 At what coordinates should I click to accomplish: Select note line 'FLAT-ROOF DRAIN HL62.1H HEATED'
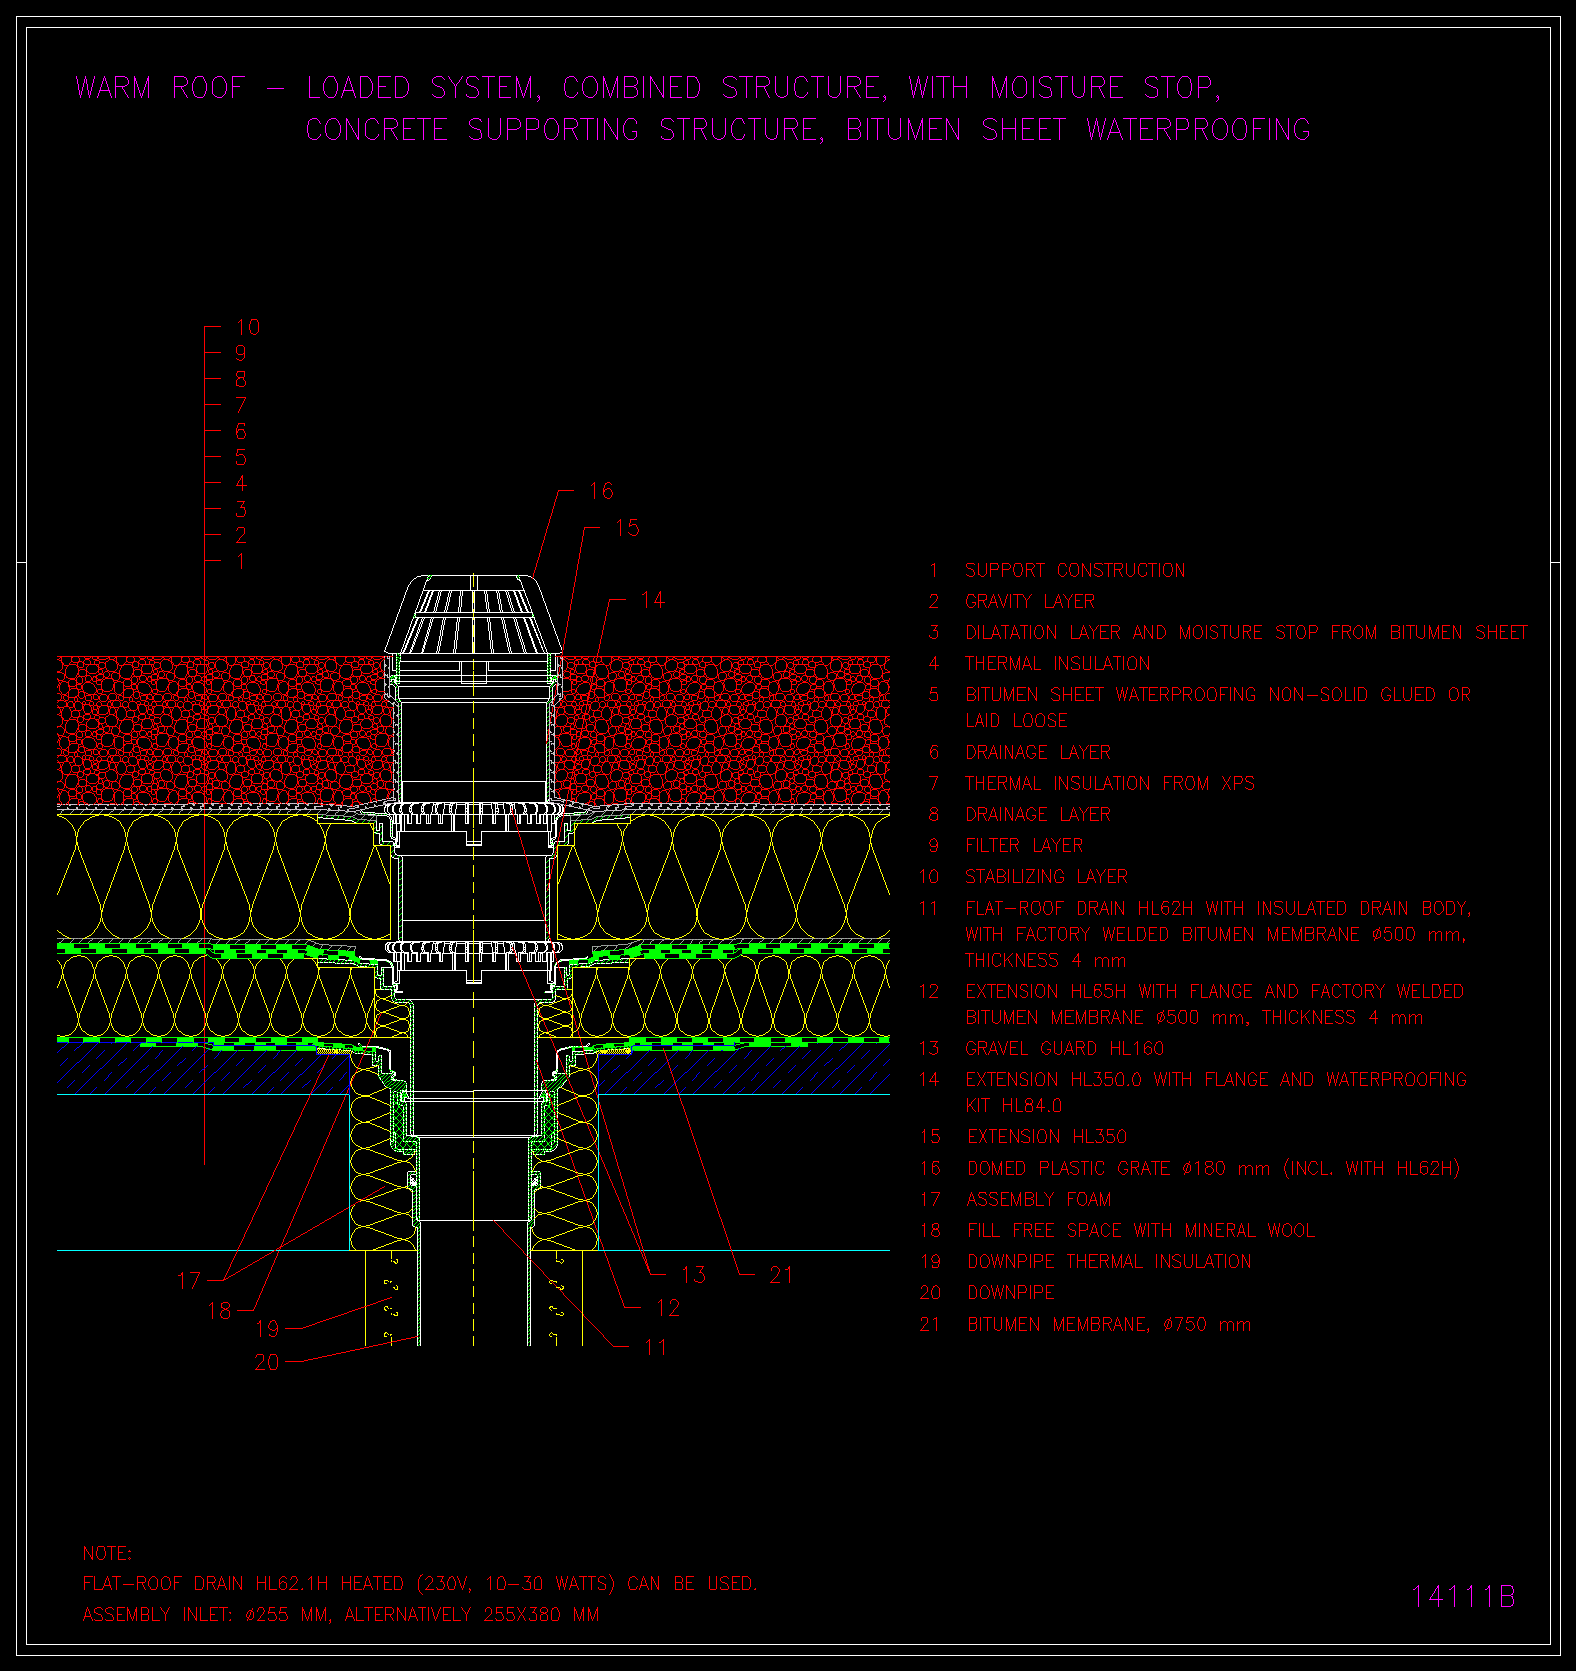[x=243, y=1584]
